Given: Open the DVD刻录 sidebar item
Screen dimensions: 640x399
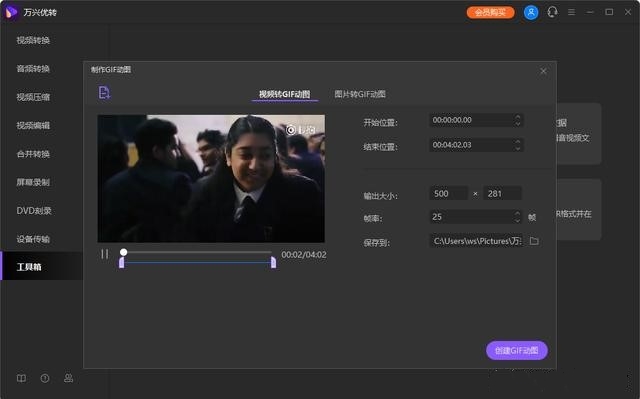Looking at the screenshot, I should (x=34, y=211).
